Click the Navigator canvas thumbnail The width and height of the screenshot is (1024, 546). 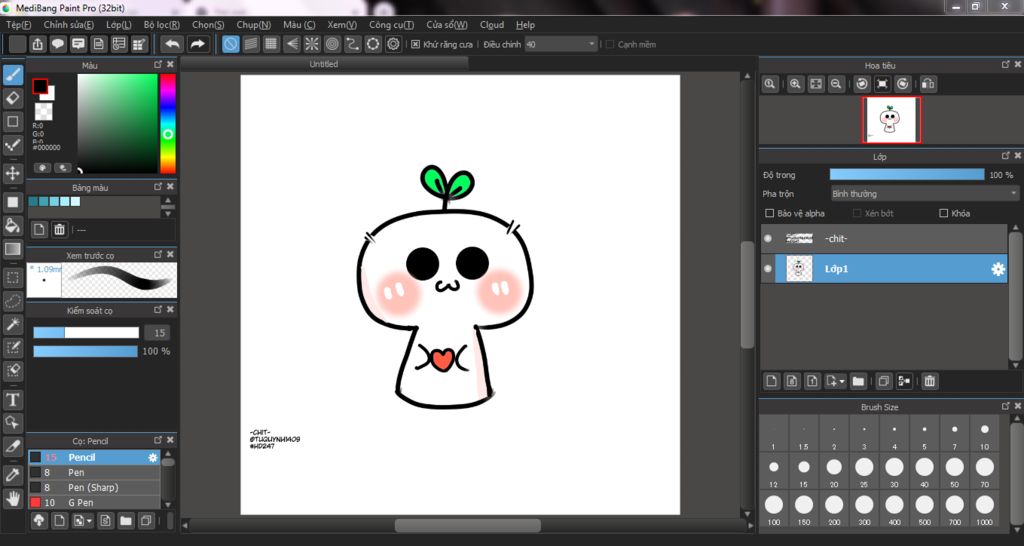[891, 120]
